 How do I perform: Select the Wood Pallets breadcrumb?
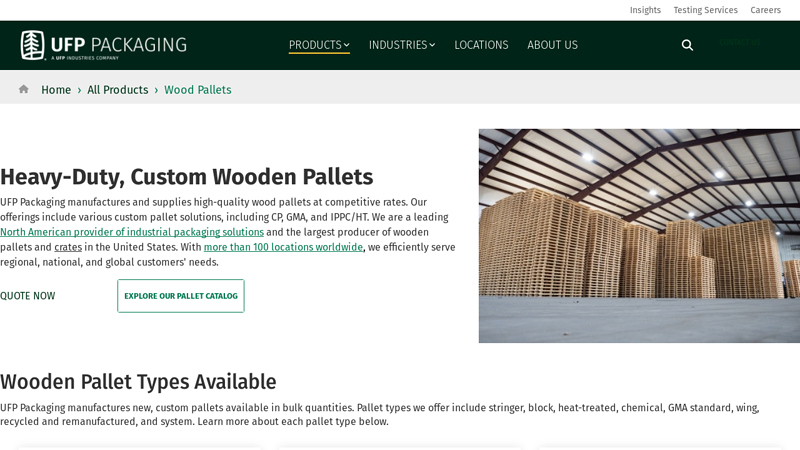click(x=198, y=90)
